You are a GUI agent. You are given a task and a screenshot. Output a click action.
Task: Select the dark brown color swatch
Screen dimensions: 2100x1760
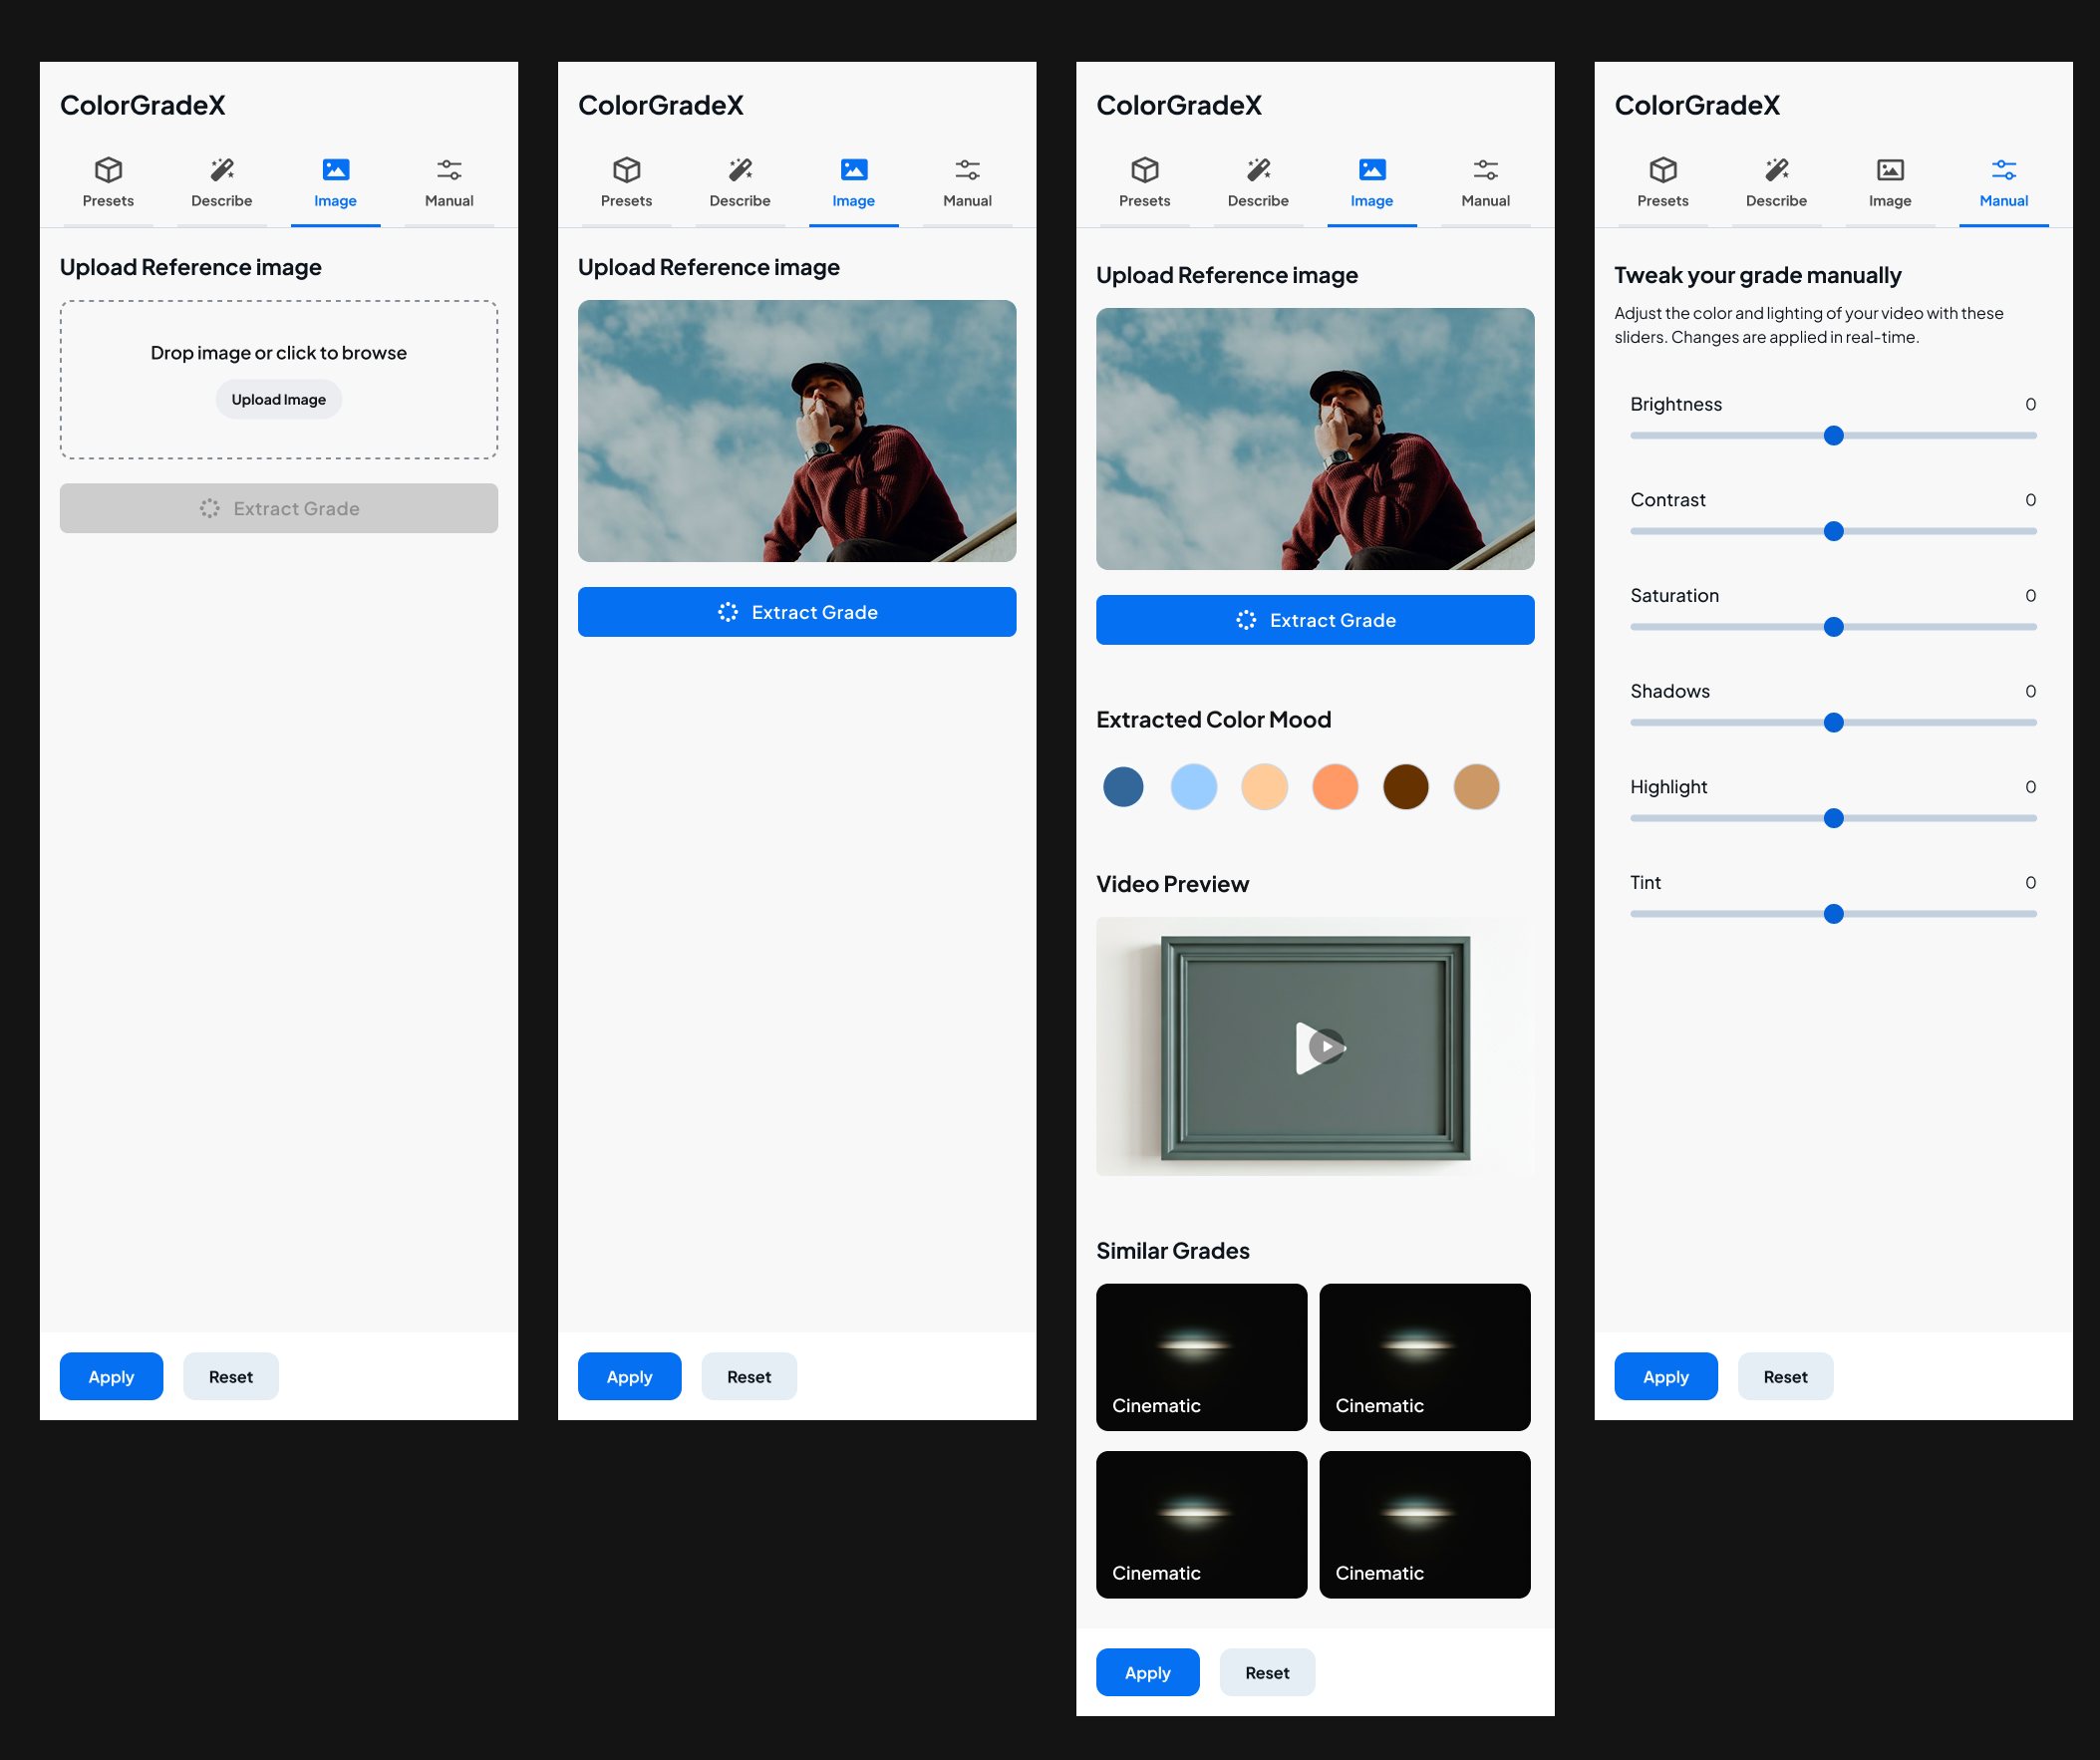[1405, 788]
